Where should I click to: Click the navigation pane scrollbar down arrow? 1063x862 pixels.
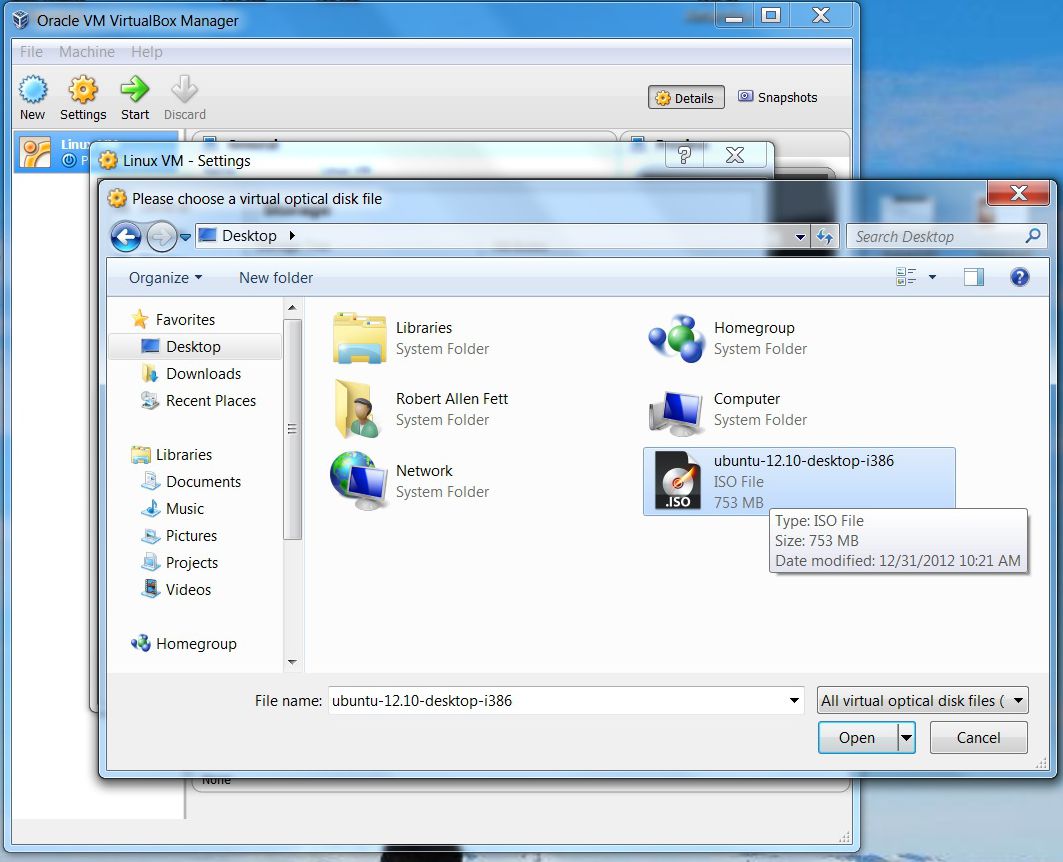[292, 662]
